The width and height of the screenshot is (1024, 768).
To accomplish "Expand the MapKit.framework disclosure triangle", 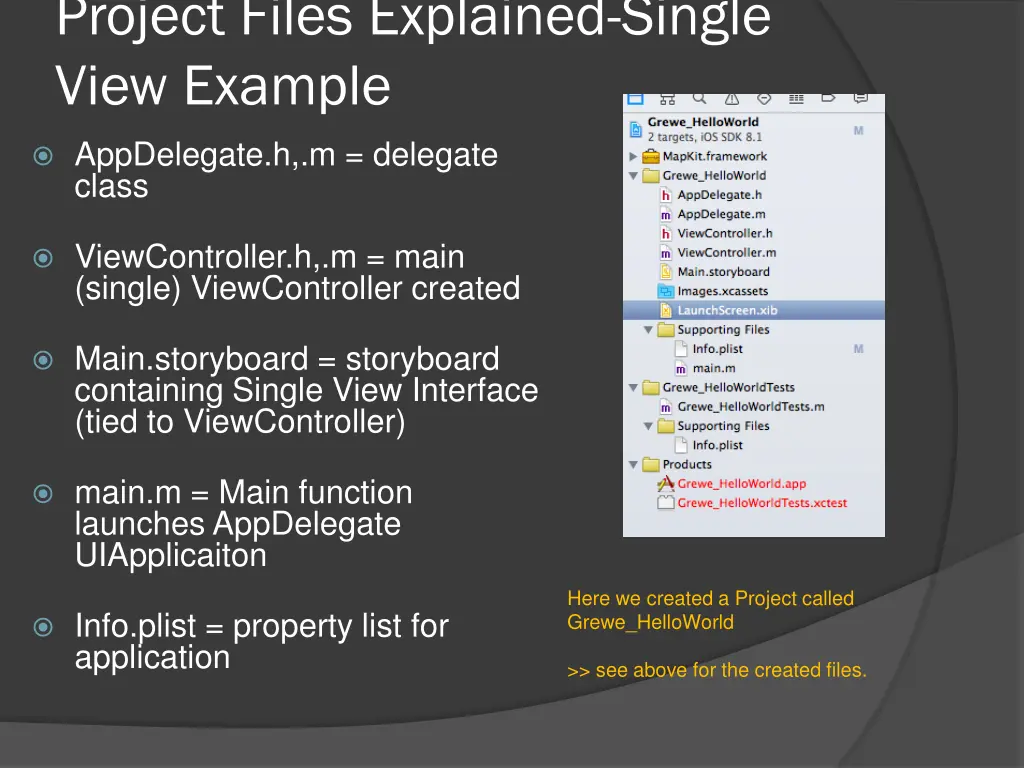I will pos(633,156).
